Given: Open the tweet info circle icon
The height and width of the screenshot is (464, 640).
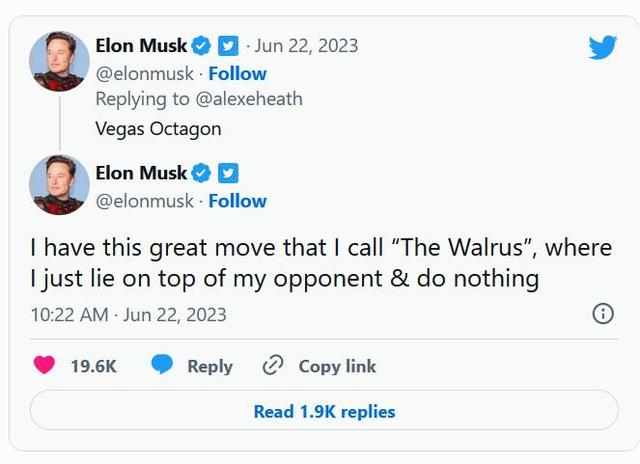Looking at the screenshot, I should click(603, 314).
